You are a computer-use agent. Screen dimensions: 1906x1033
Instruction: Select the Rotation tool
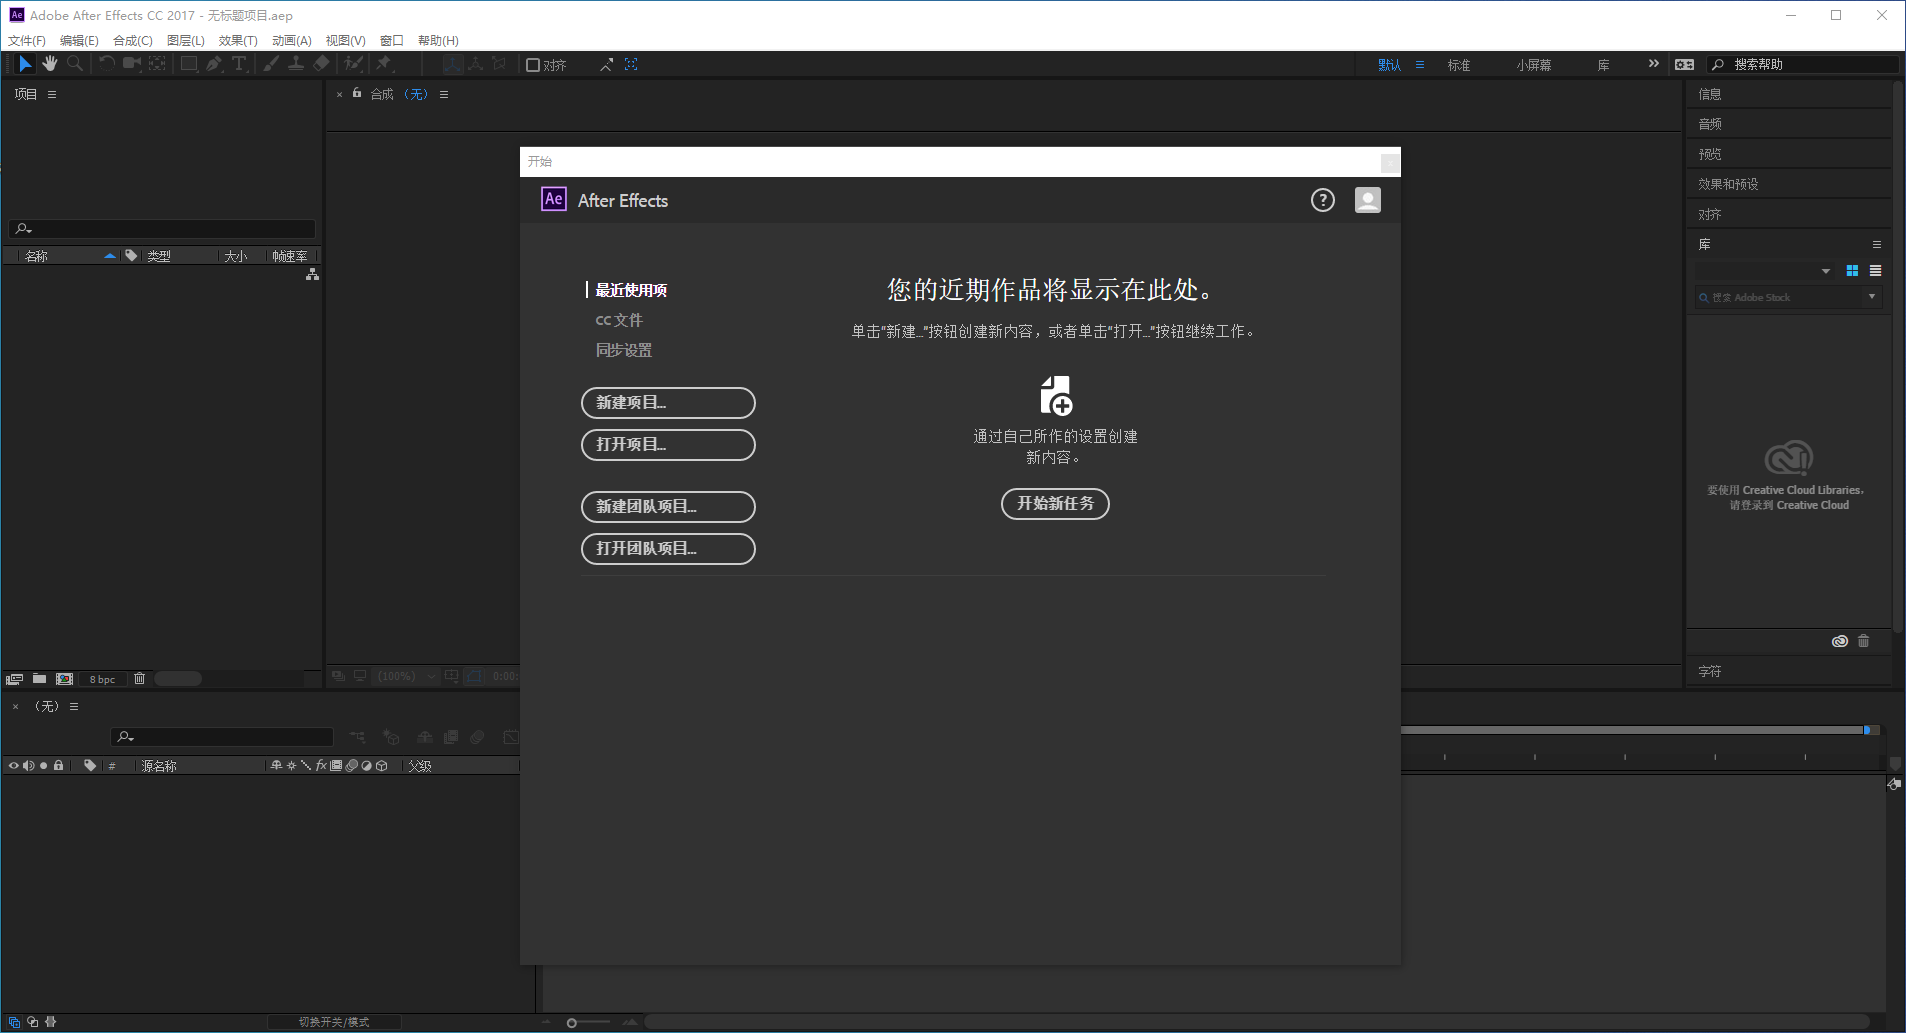106,63
